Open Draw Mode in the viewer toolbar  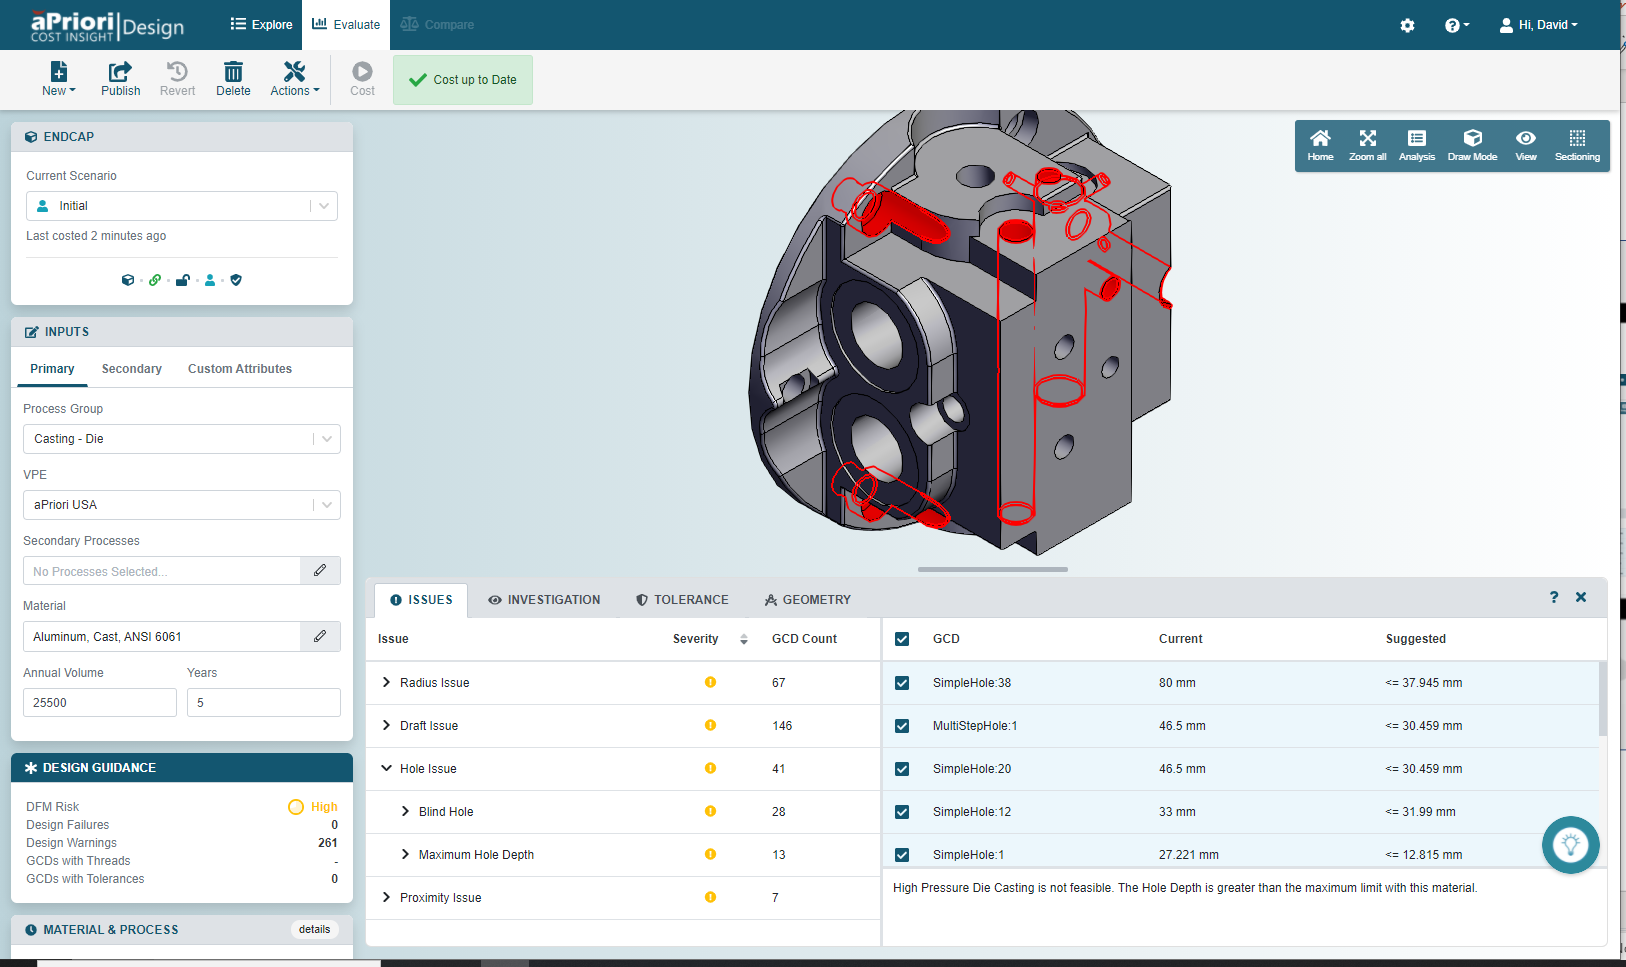click(x=1472, y=145)
